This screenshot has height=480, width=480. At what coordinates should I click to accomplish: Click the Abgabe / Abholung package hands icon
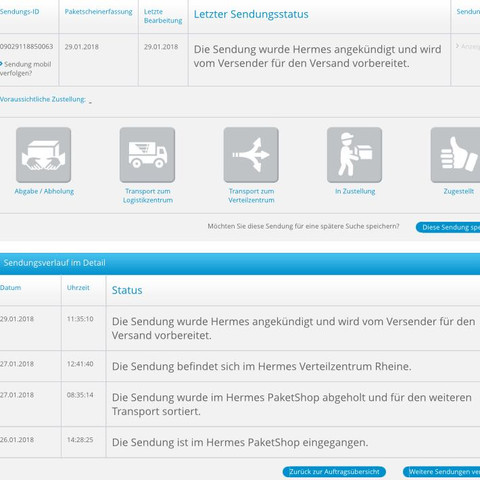click(44, 155)
